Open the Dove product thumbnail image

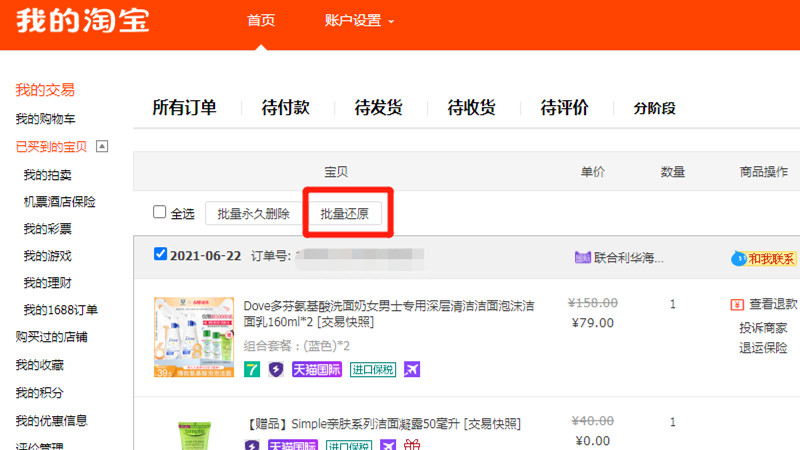pos(194,337)
